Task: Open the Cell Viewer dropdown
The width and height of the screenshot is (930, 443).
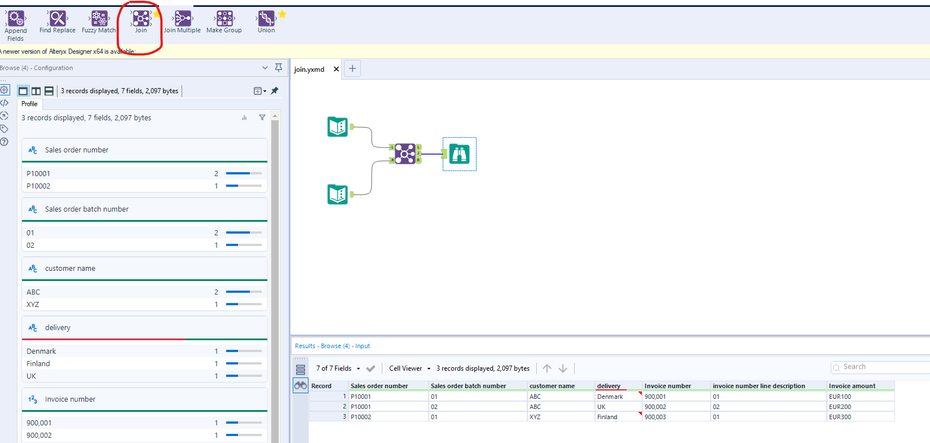Action: 409,368
